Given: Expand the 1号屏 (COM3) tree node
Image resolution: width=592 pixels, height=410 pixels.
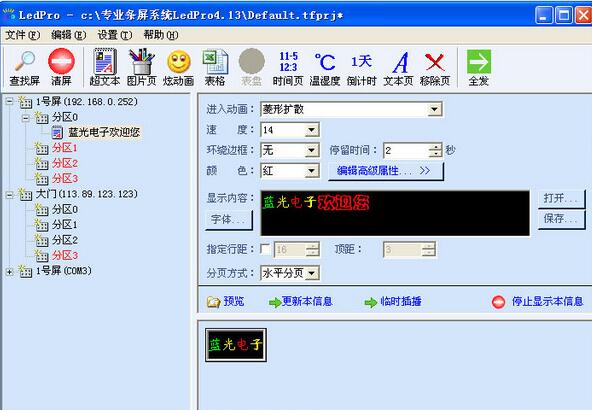Looking at the screenshot, I should click(x=10, y=271).
